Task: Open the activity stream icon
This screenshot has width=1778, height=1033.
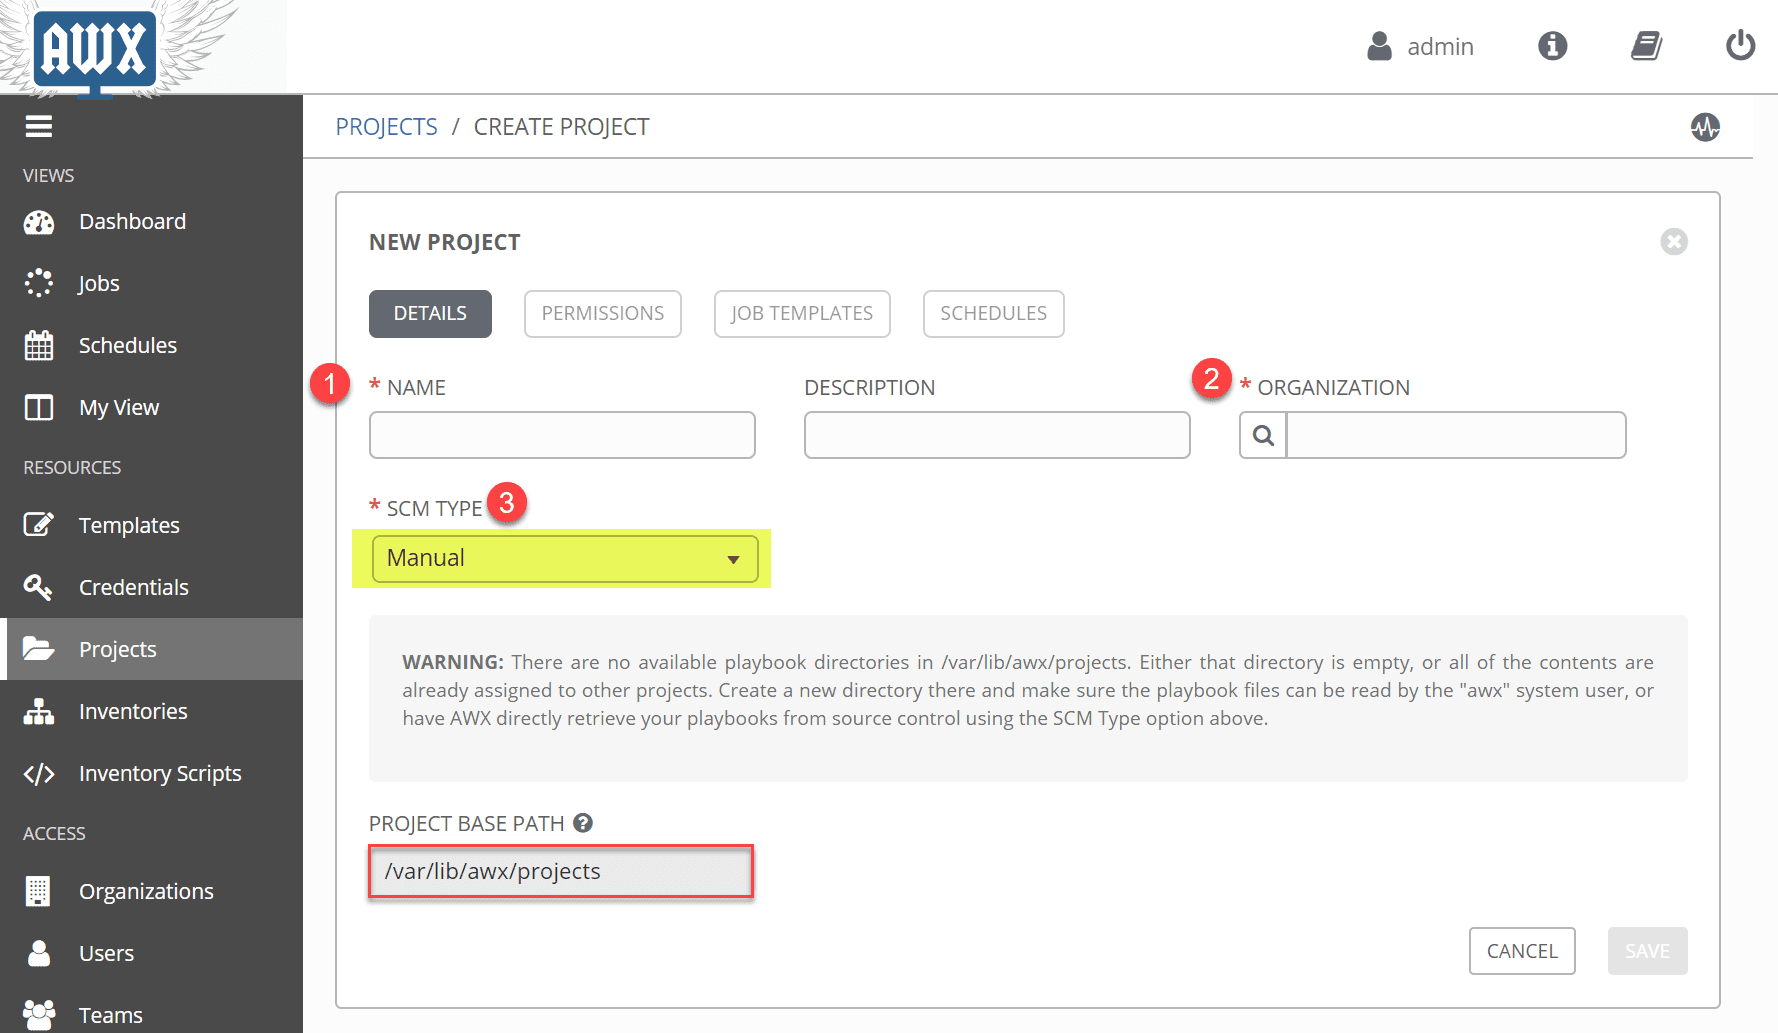Action: (1705, 127)
